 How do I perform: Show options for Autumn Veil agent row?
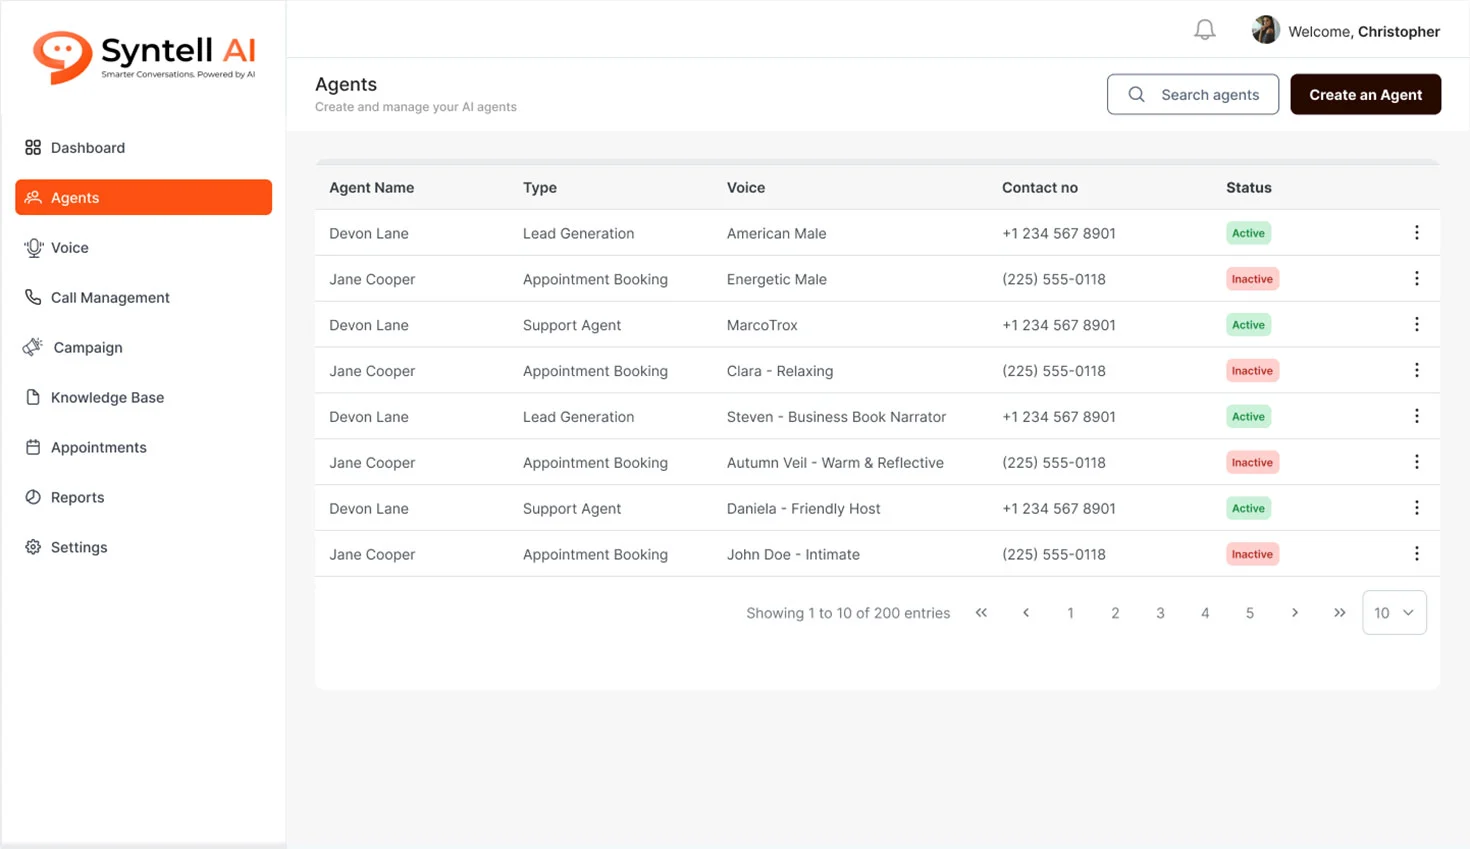tap(1416, 462)
